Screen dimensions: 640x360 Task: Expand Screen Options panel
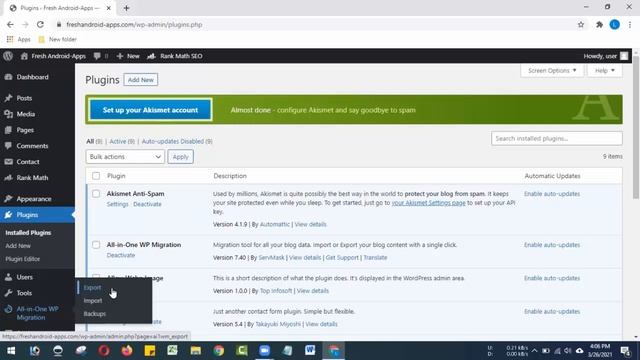click(552, 71)
